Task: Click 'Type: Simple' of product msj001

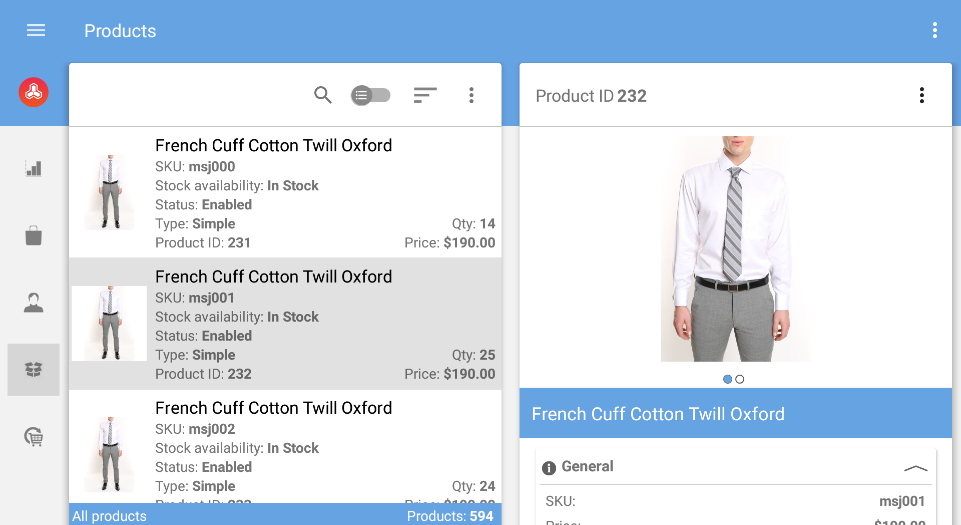Action: click(x=195, y=355)
